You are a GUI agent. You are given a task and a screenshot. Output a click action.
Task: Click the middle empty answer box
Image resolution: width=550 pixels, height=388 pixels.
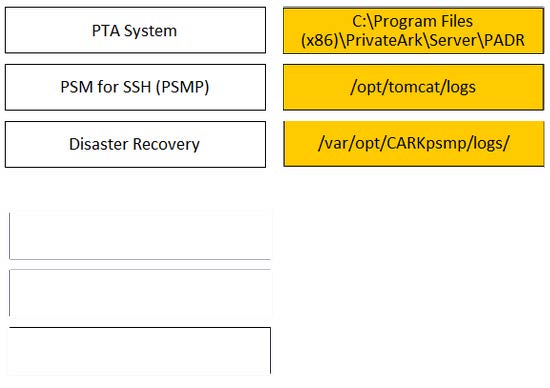pyautogui.click(x=140, y=293)
